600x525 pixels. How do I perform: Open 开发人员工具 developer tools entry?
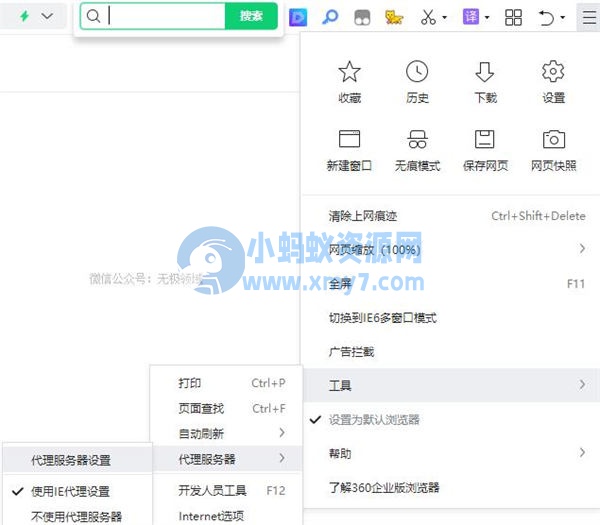[x=227, y=490]
